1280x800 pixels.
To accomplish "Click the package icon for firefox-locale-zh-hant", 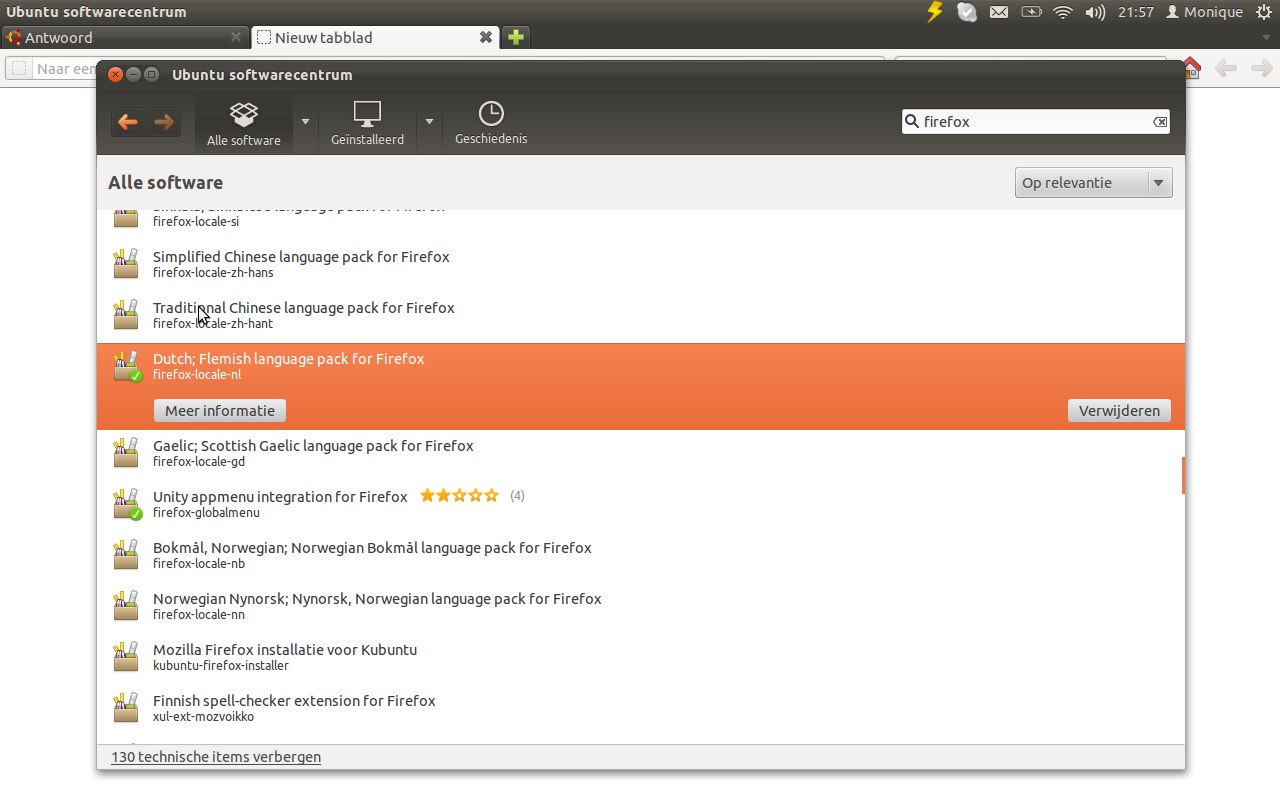I will point(126,315).
